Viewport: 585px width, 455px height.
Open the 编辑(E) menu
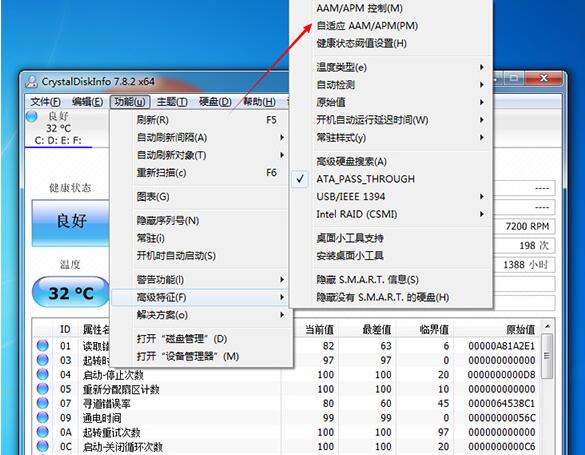[87, 101]
